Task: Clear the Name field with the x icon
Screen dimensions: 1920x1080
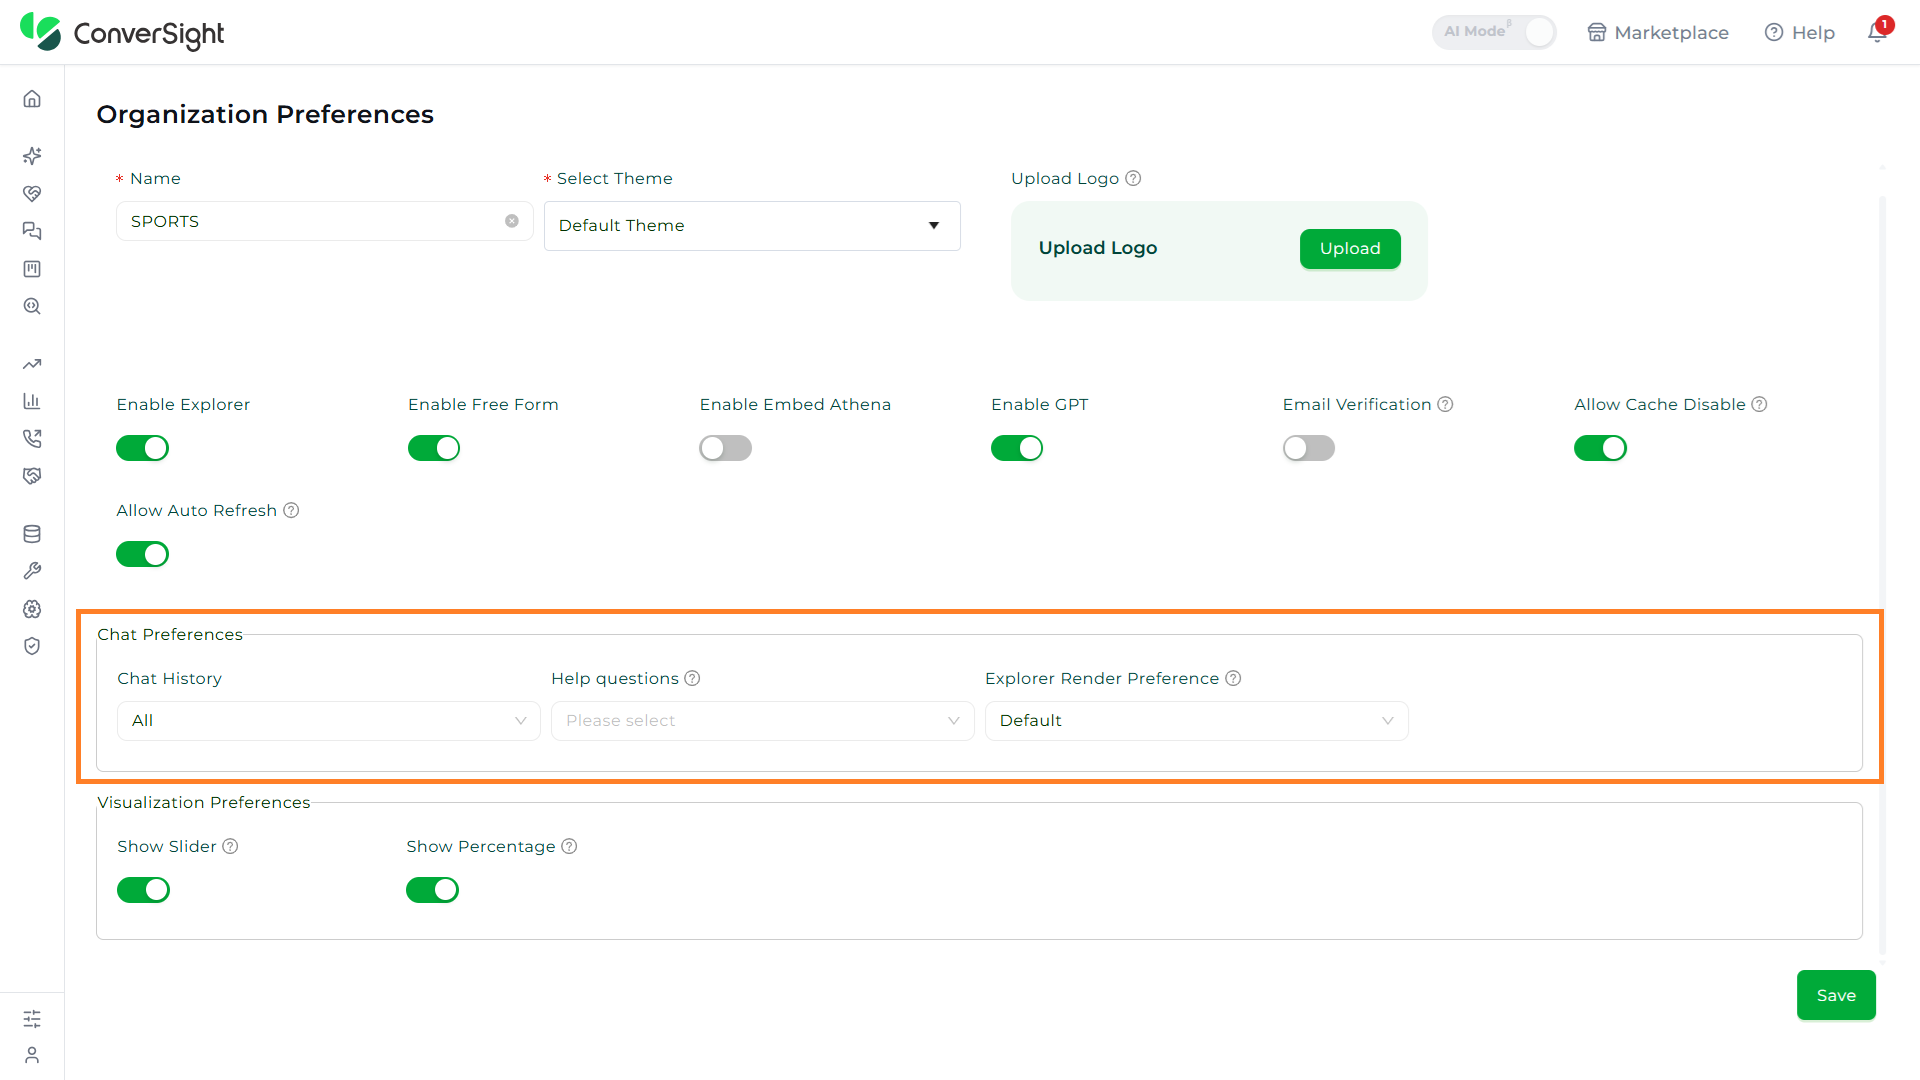Action: pyautogui.click(x=512, y=221)
